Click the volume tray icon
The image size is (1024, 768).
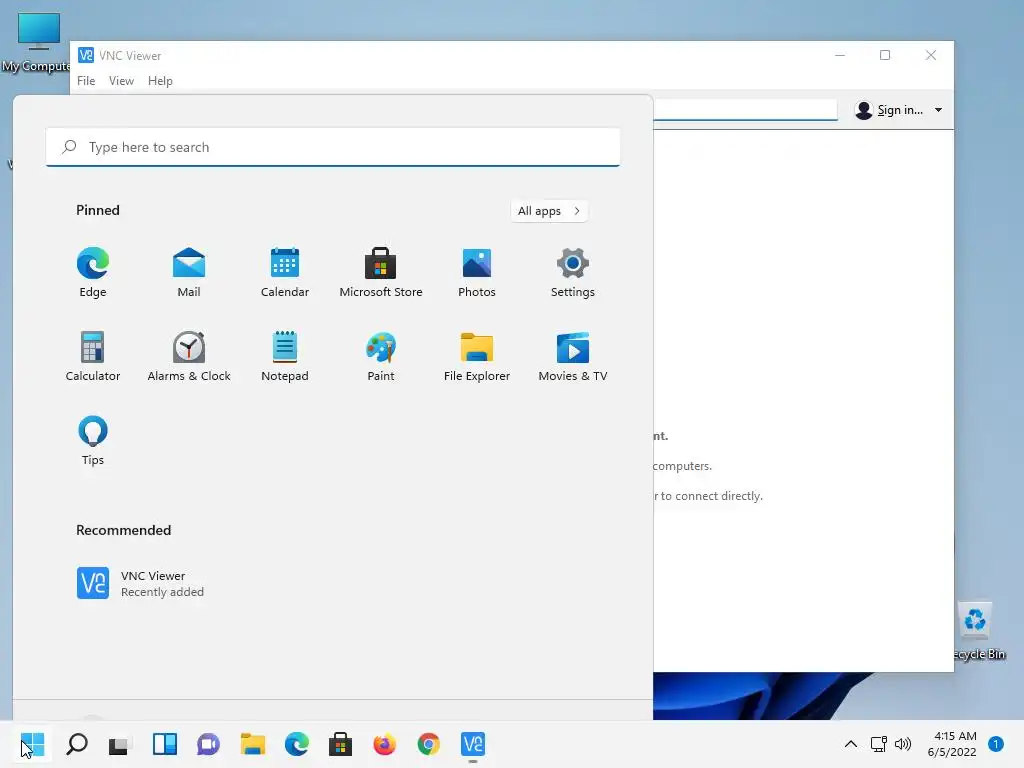coord(903,744)
